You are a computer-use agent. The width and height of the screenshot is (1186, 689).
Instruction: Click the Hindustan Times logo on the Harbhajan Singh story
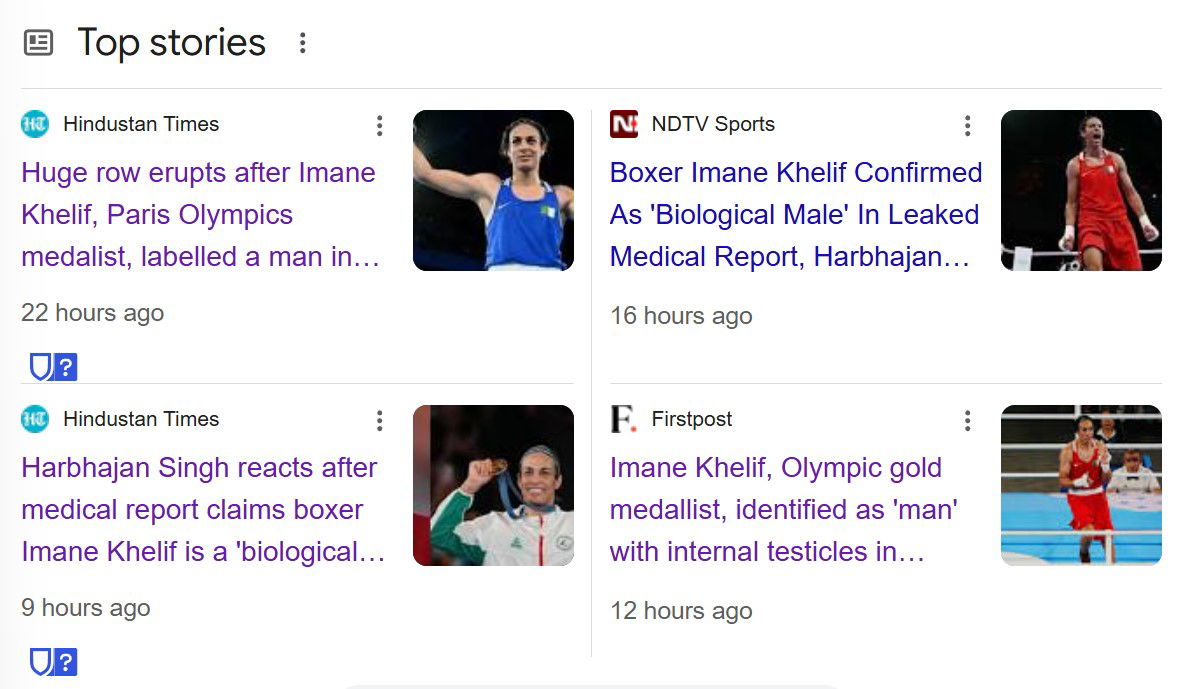tap(35, 420)
